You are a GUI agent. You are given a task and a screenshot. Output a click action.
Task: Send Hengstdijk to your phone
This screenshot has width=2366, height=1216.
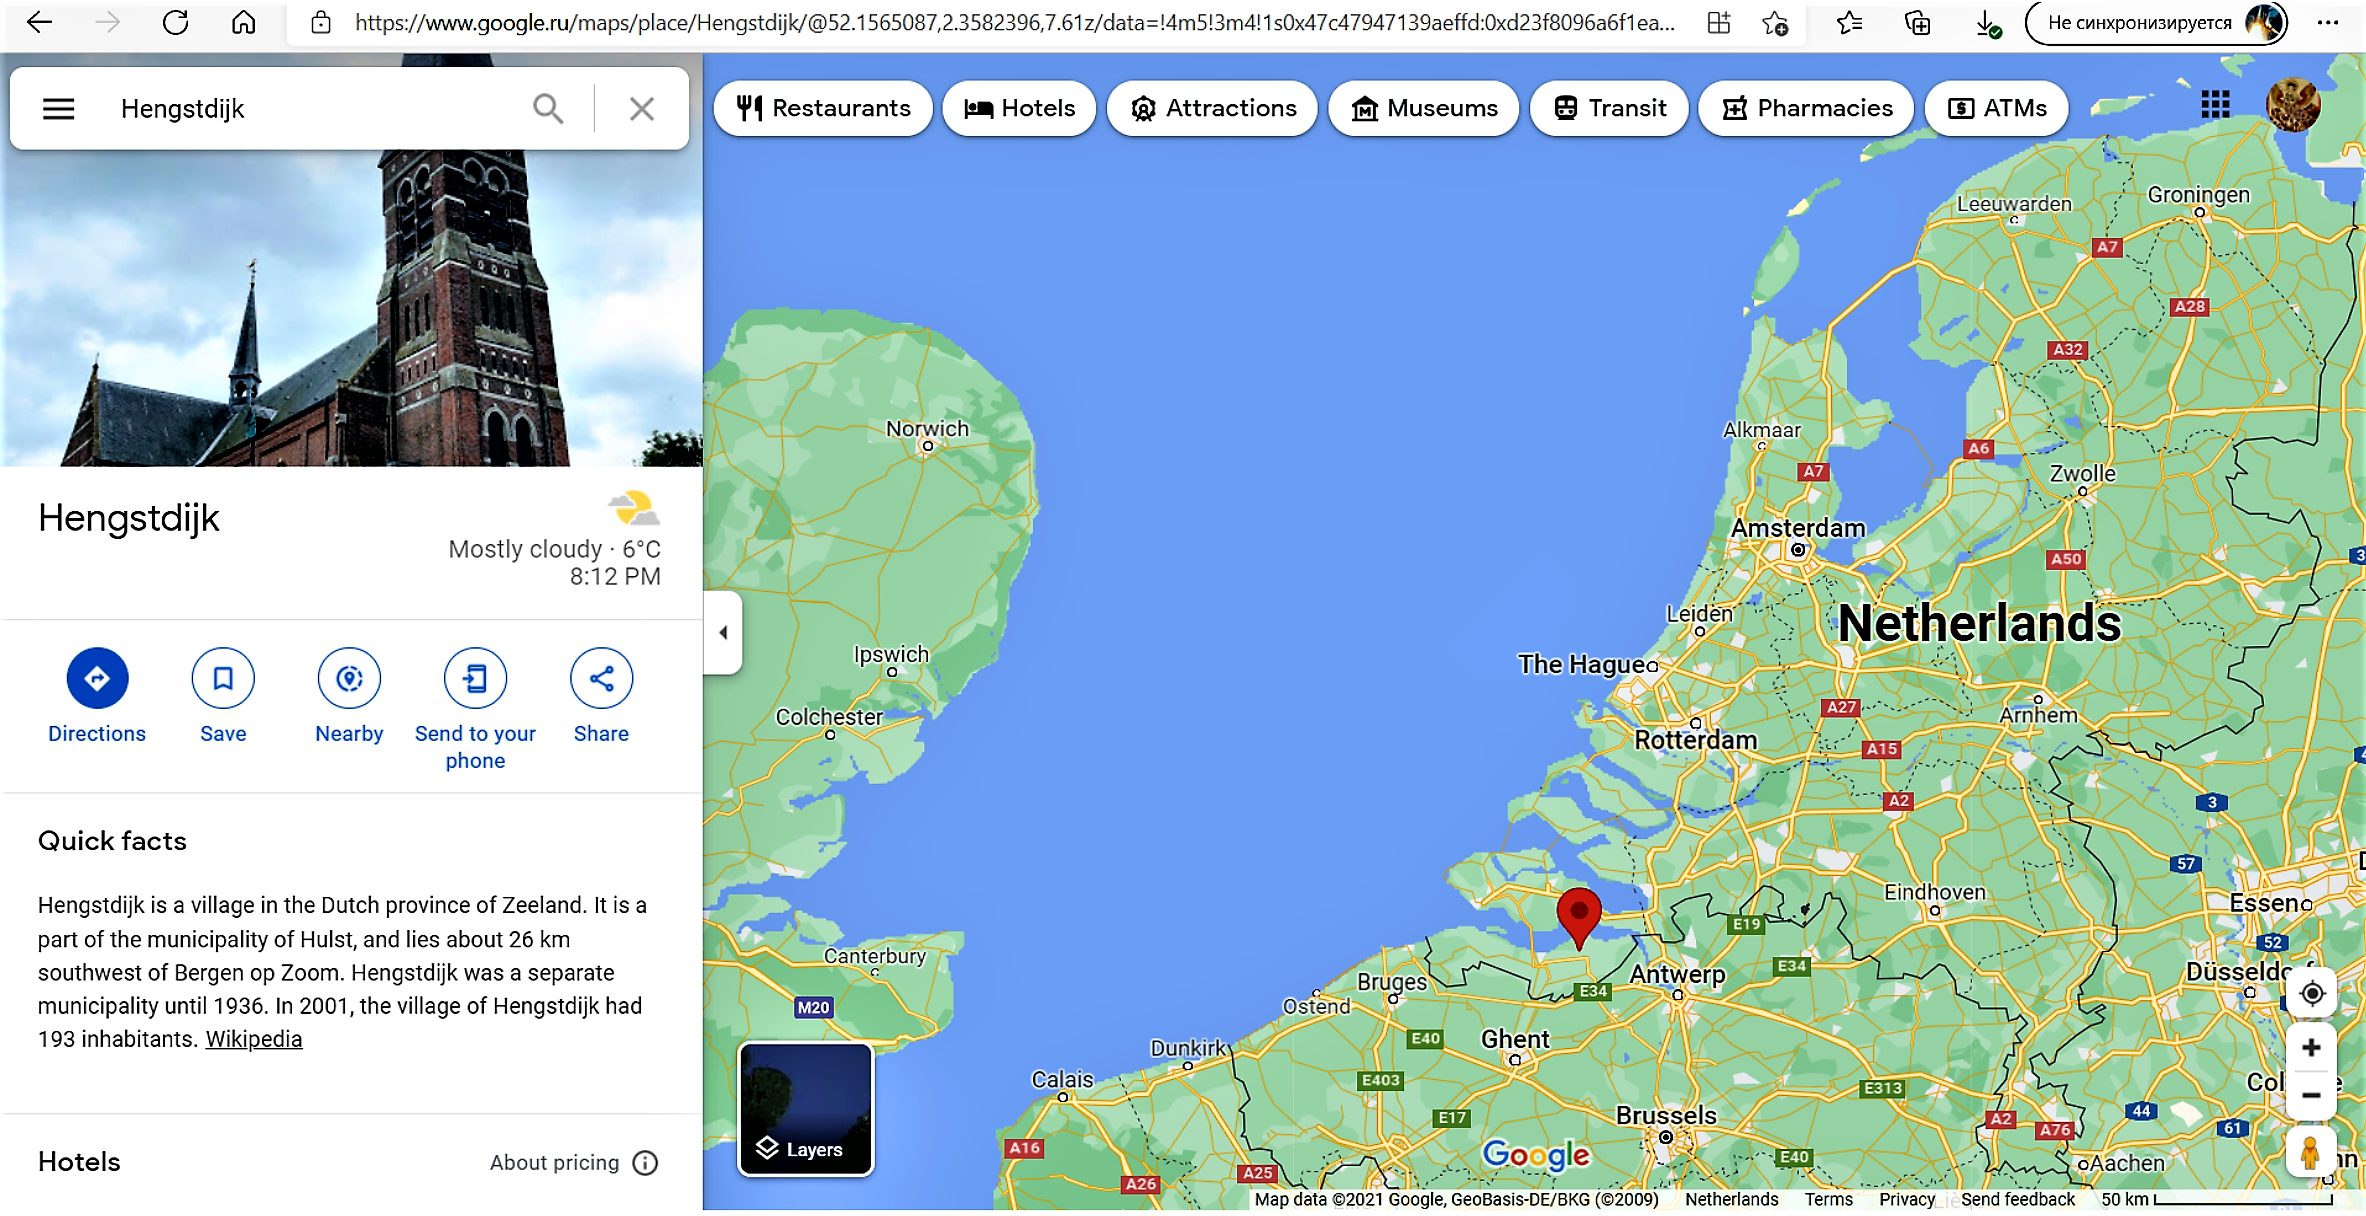(x=475, y=709)
